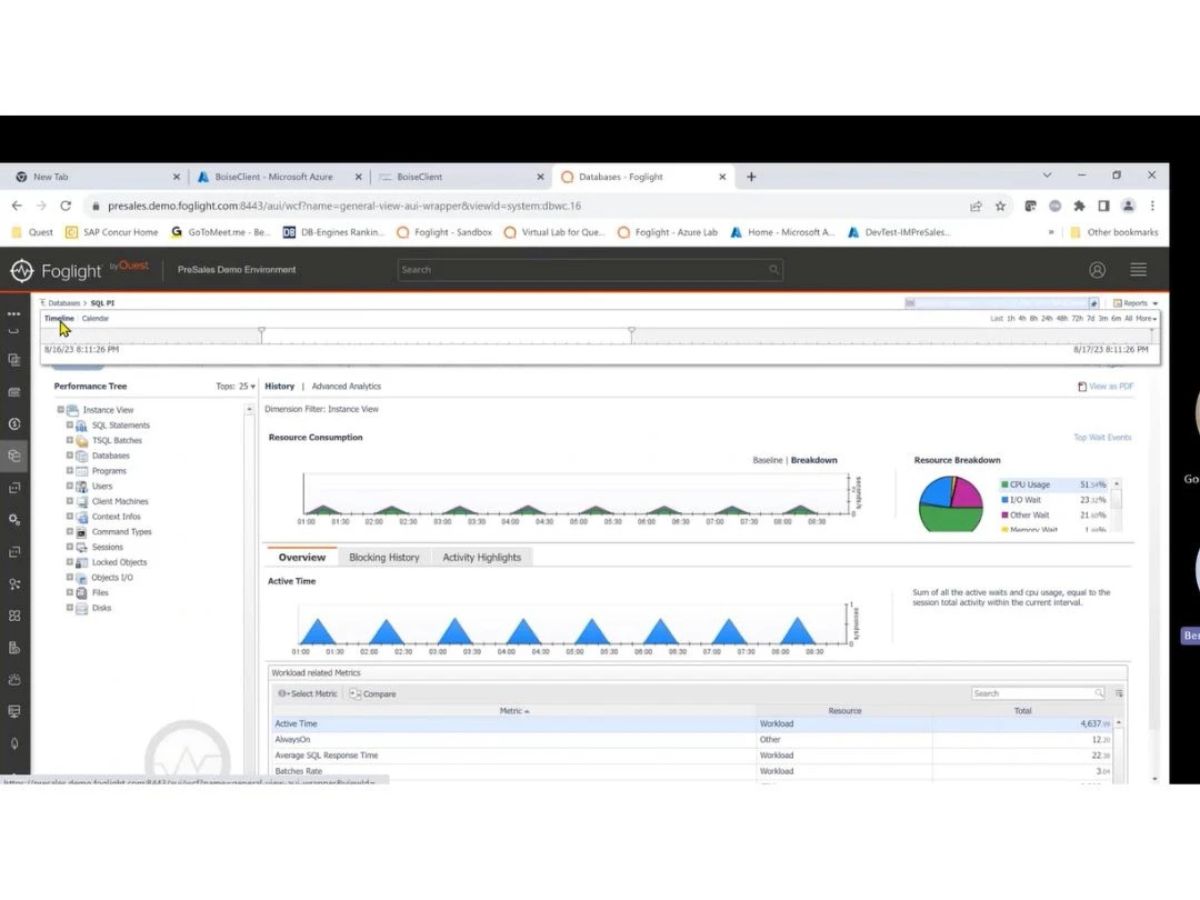The height and width of the screenshot is (900, 1200).
Task: Open the More time-range dropdown
Action: [x=1146, y=319]
